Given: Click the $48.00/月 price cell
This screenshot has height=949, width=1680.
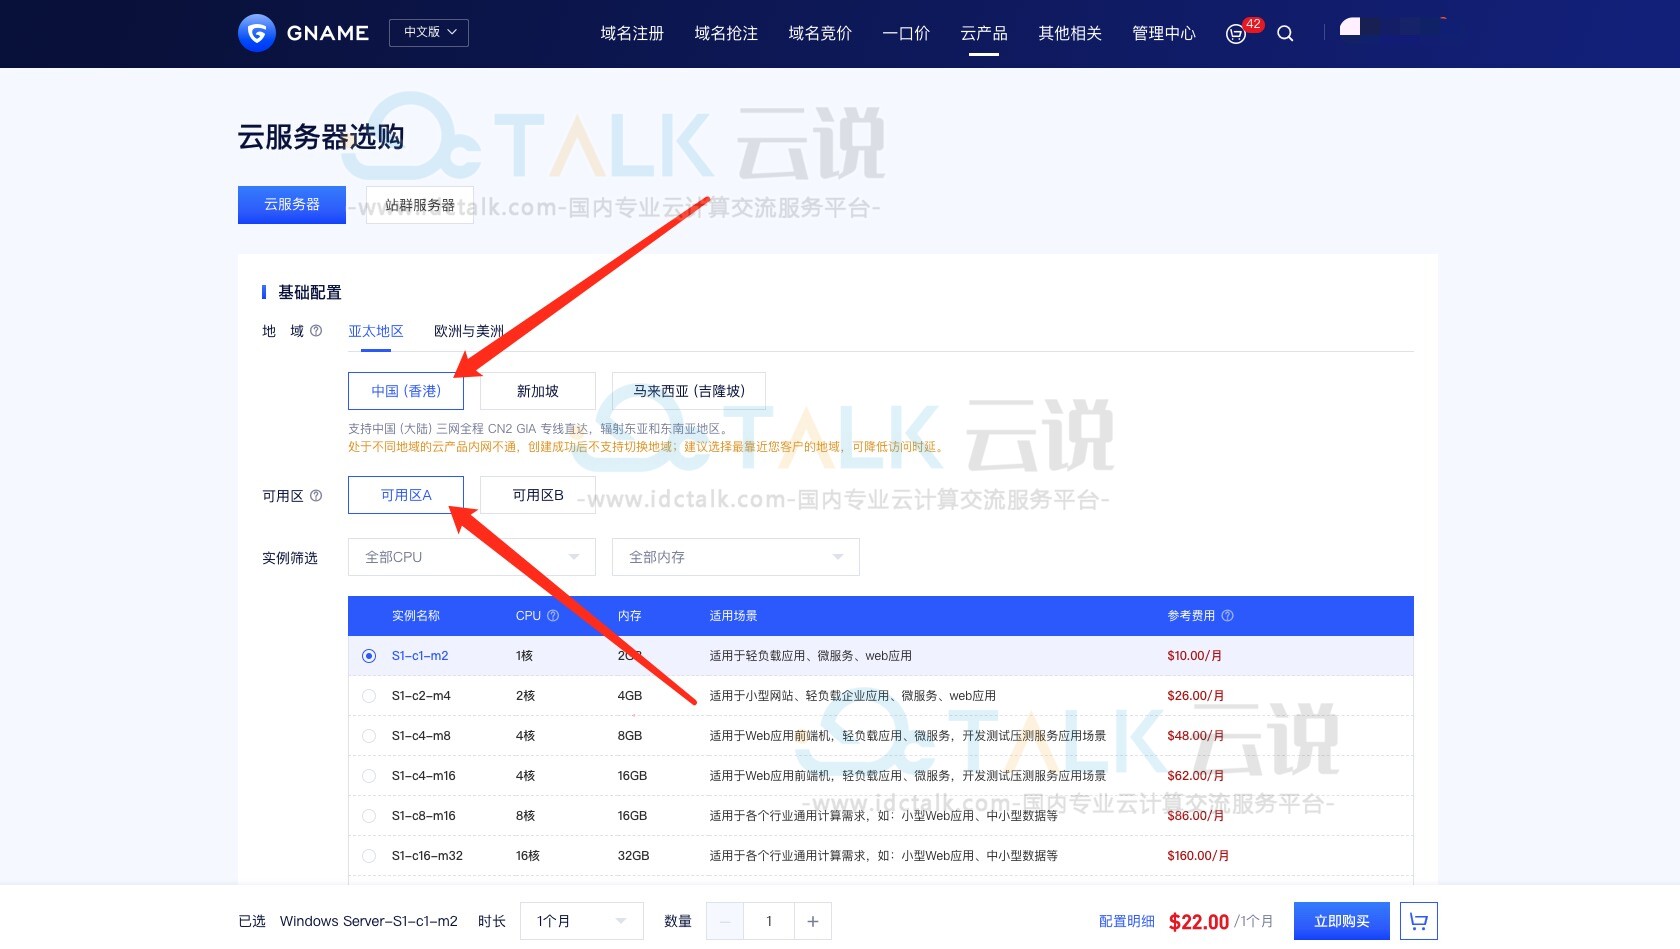Looking at the screenshot, I should pyautogui.click(x=1196, y=736).
